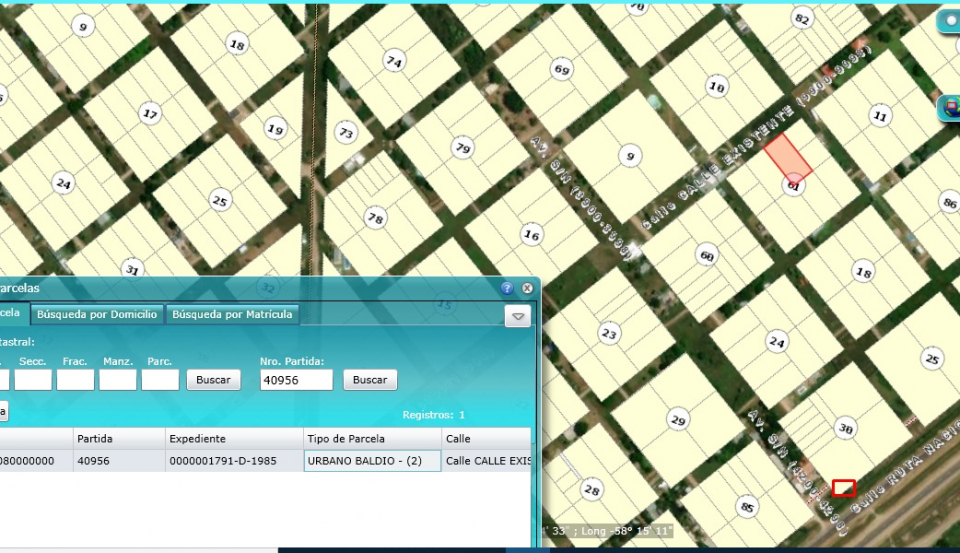960x553 pixels.
Task: Focus the Secc. input field
Action: click(x=33, y=380)
